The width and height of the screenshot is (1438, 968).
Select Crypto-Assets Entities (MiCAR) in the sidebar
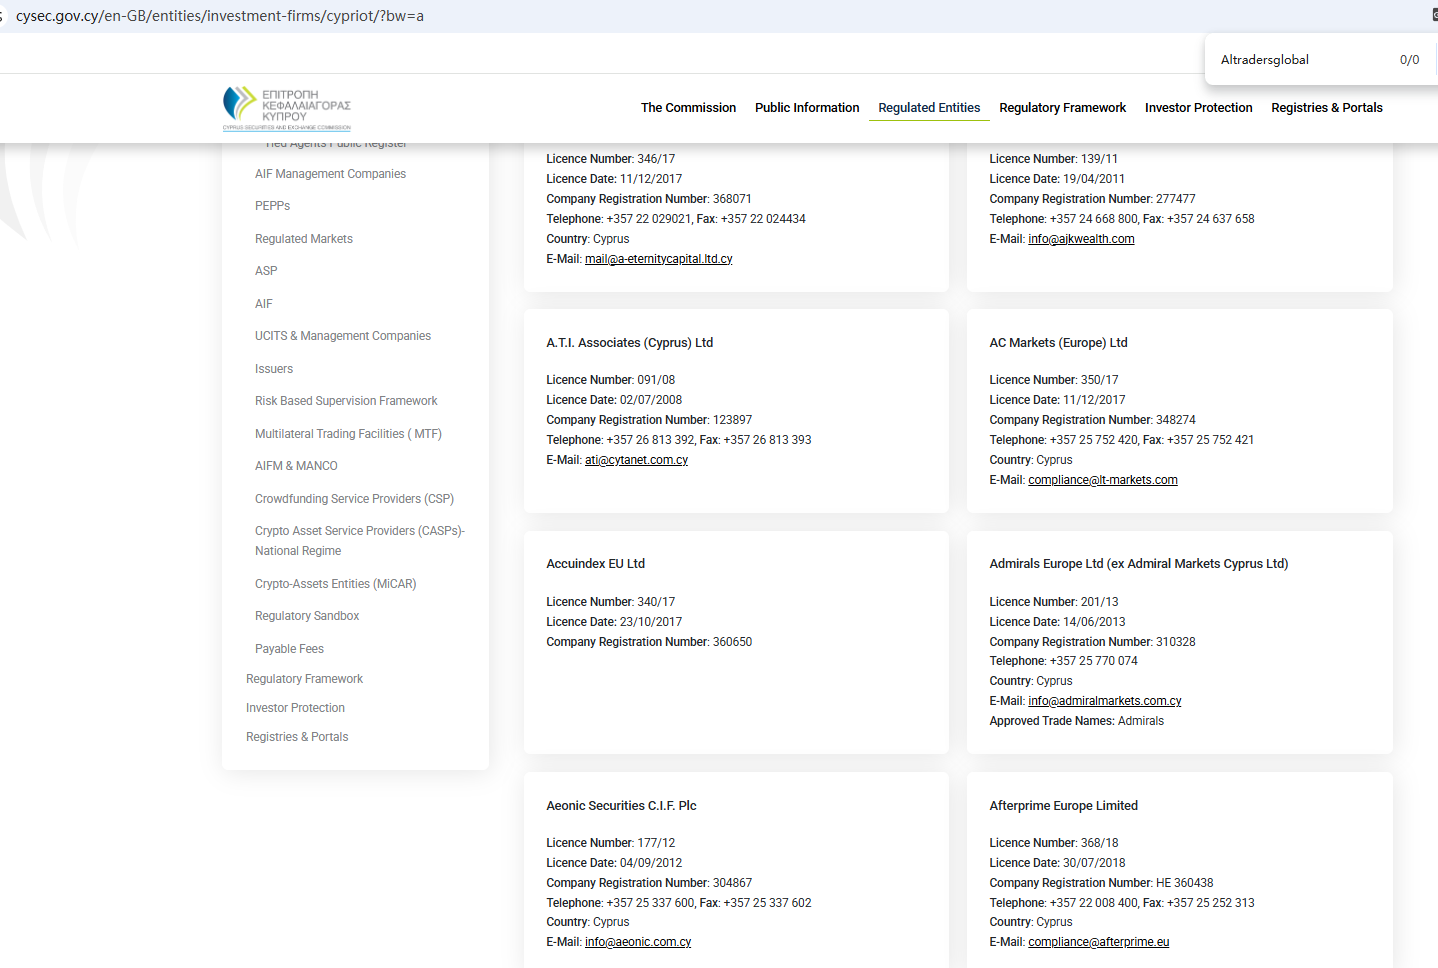[335, 584]
